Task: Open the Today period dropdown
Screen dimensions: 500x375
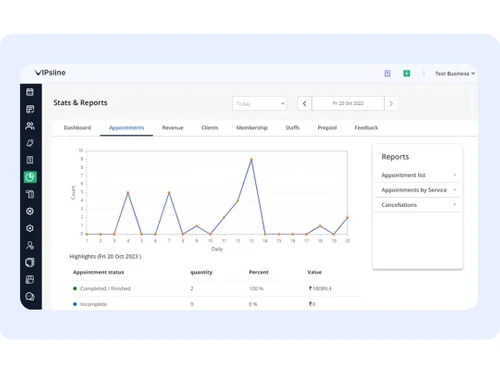Action: (259, 103)
